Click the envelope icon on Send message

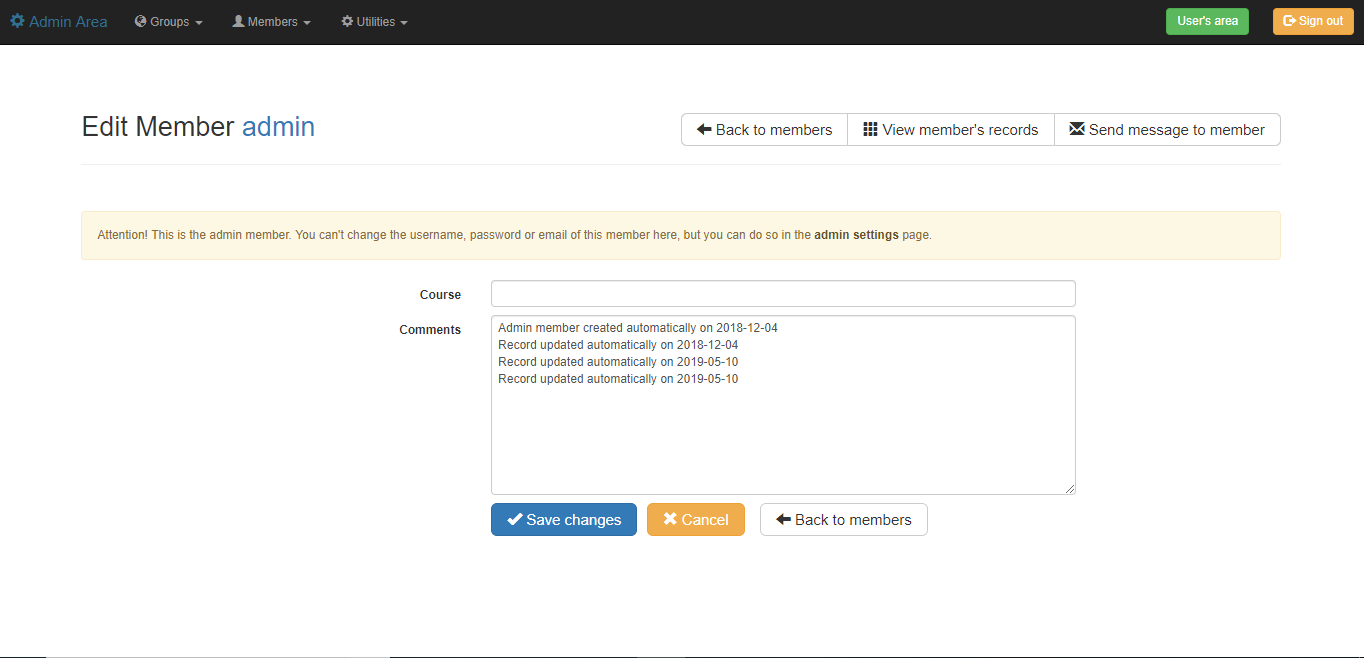[1077, 129]
